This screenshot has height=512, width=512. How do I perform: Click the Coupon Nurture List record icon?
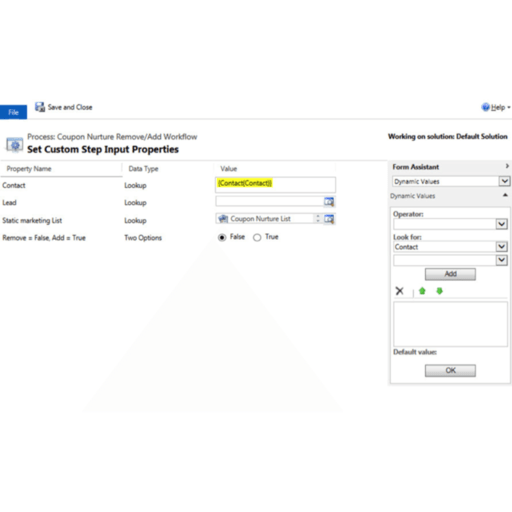(x=223, y=219)
